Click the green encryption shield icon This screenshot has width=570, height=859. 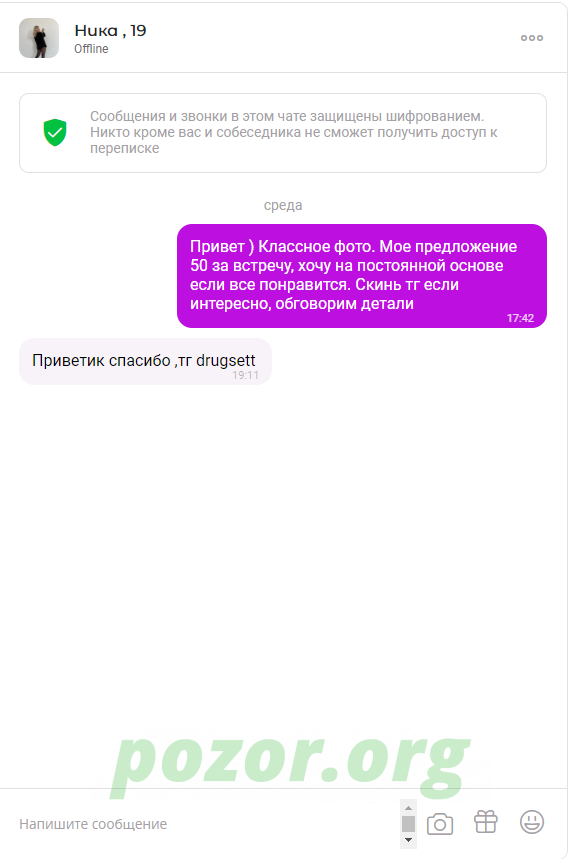click(55, 133)
